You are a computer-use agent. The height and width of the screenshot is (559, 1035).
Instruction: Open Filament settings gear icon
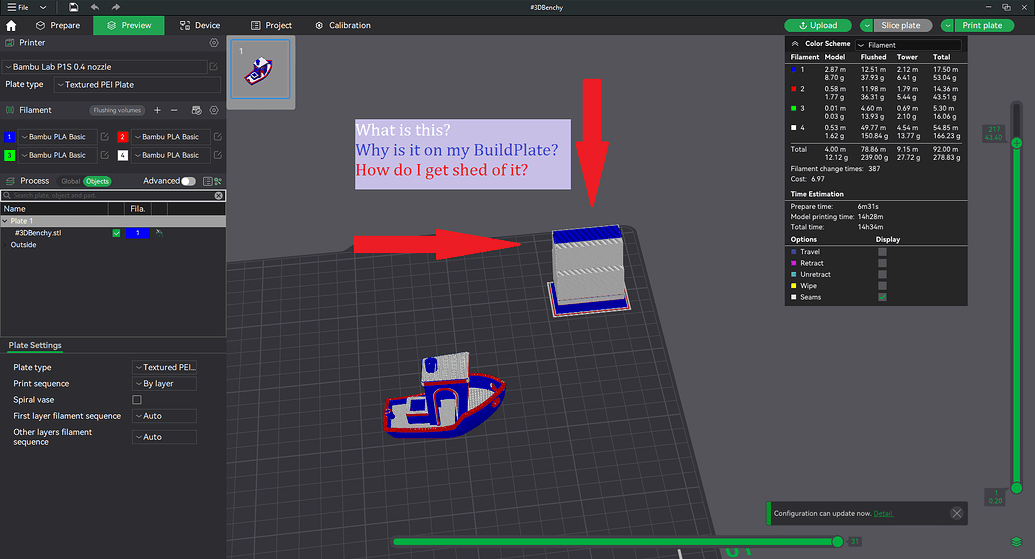(x=214, y=110)
